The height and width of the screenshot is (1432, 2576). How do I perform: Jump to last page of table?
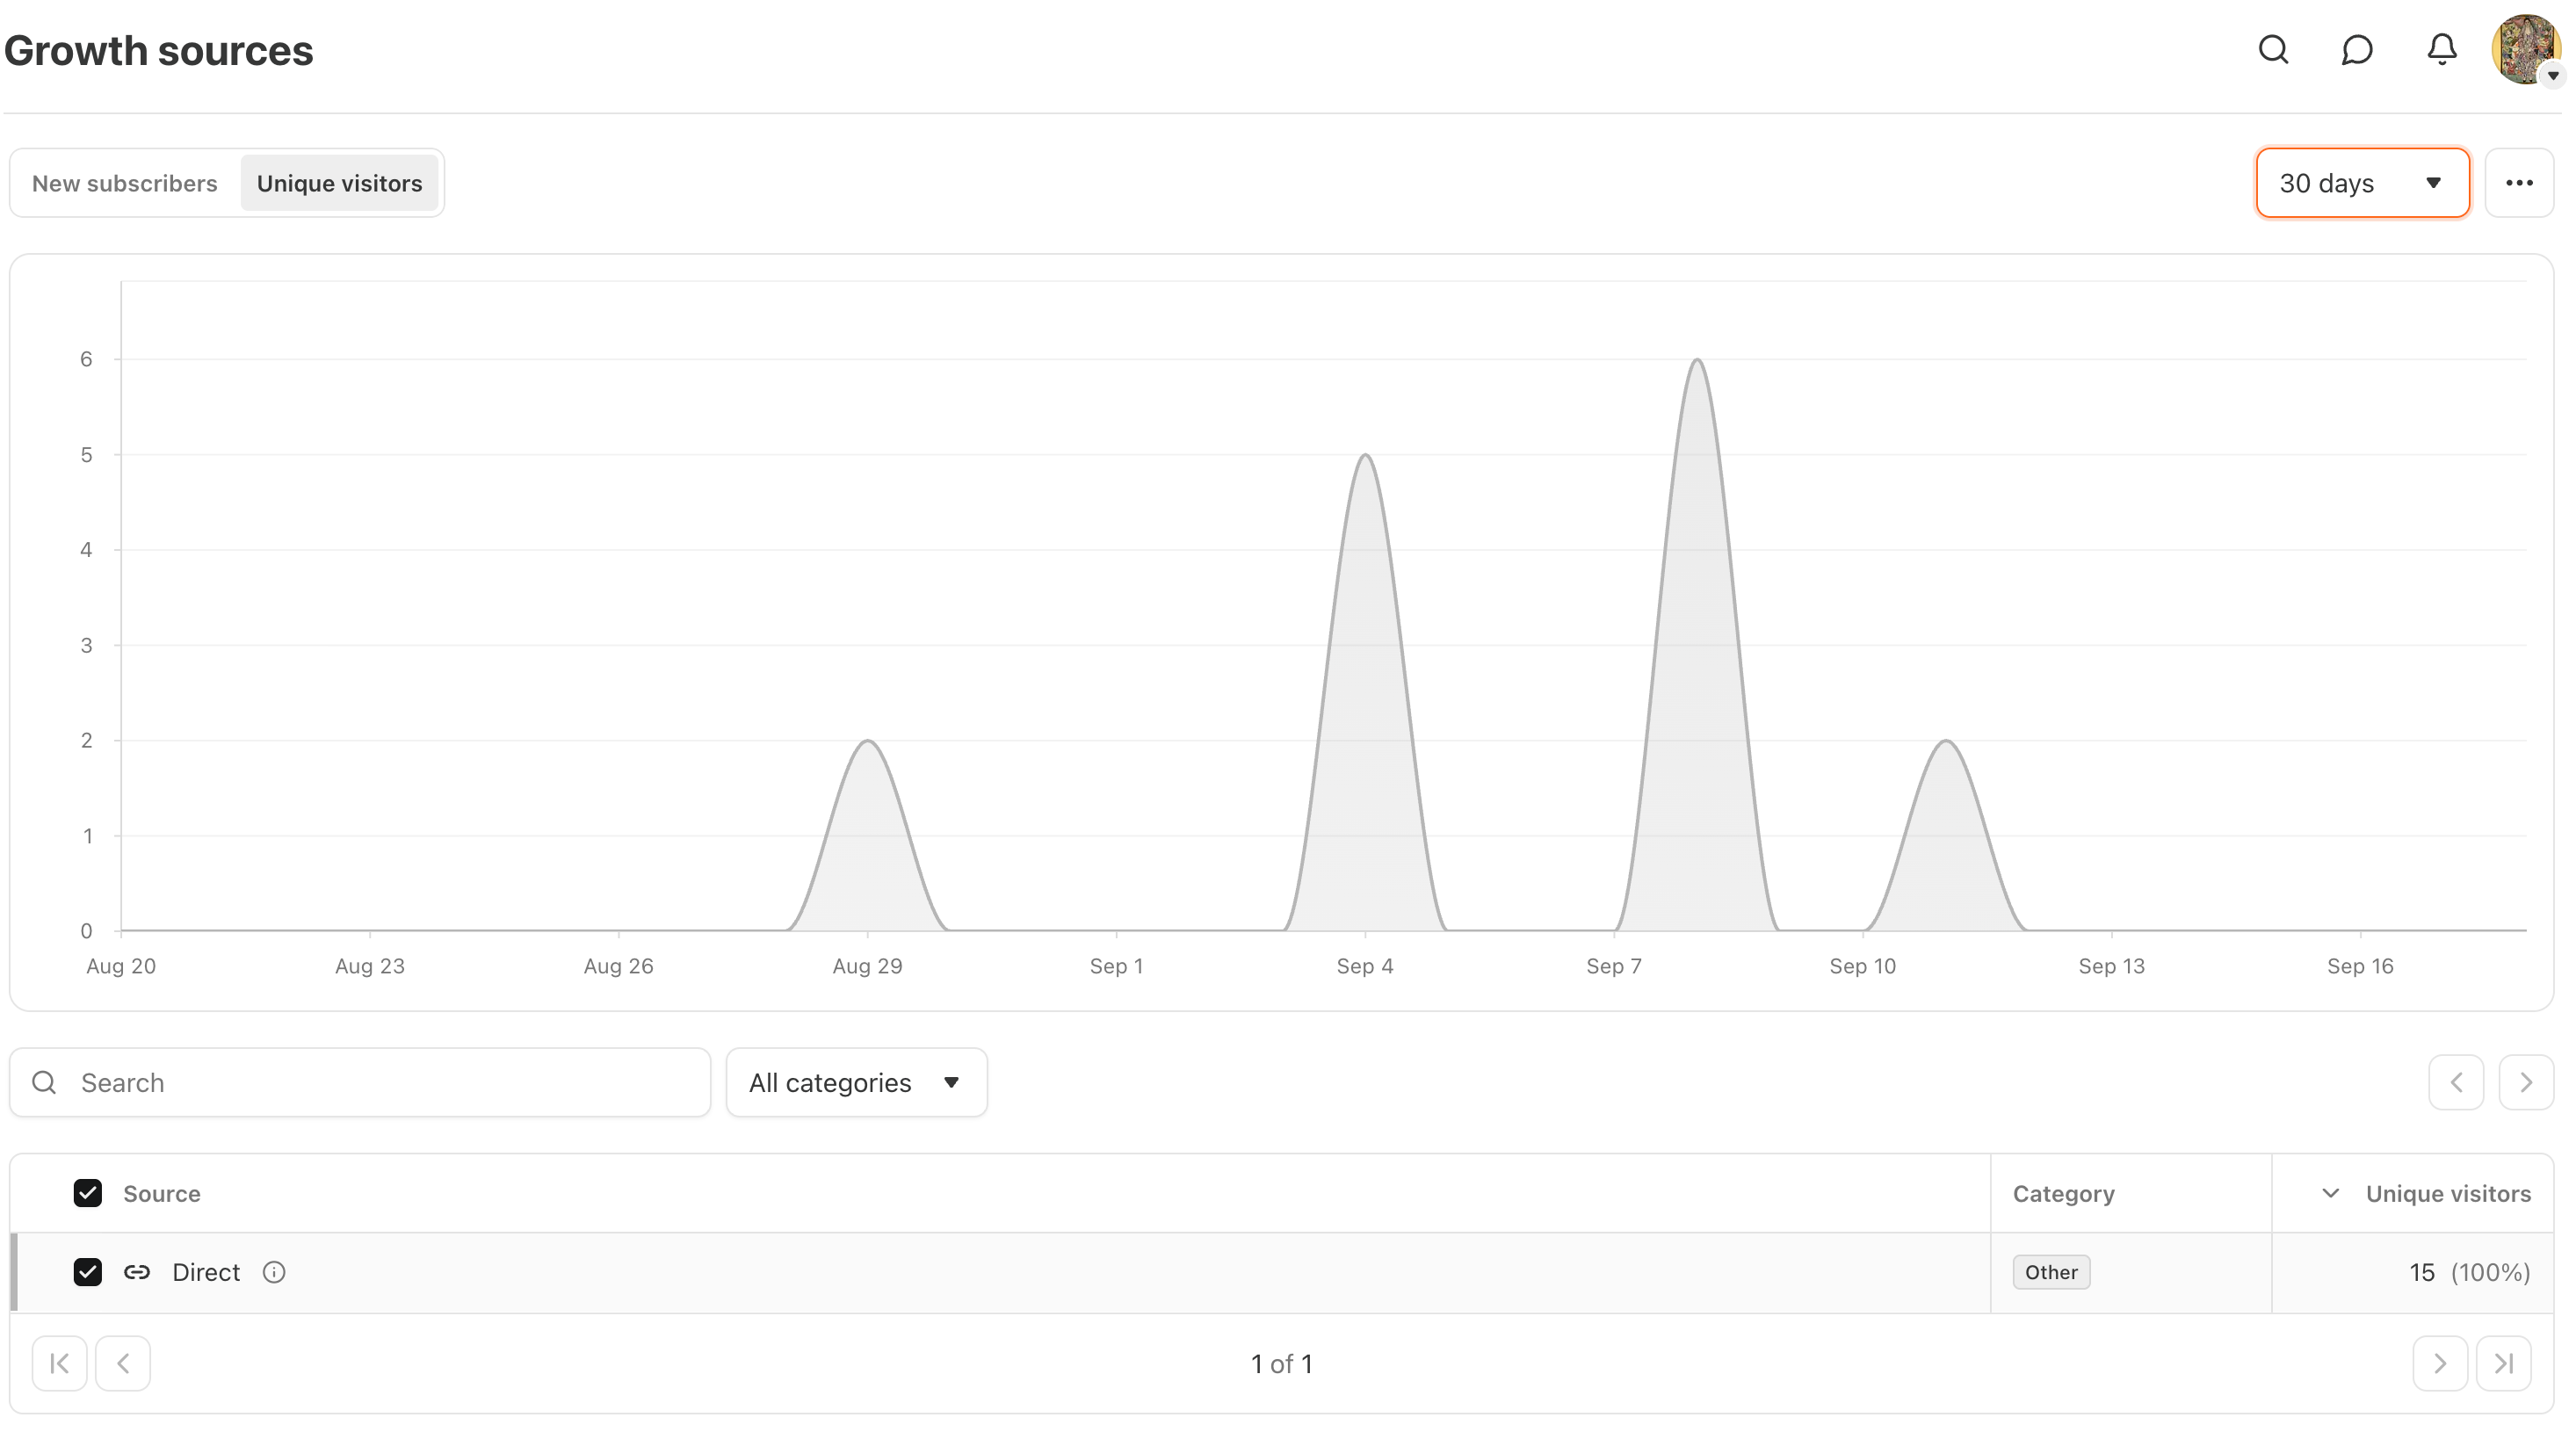point(2503,1363)
